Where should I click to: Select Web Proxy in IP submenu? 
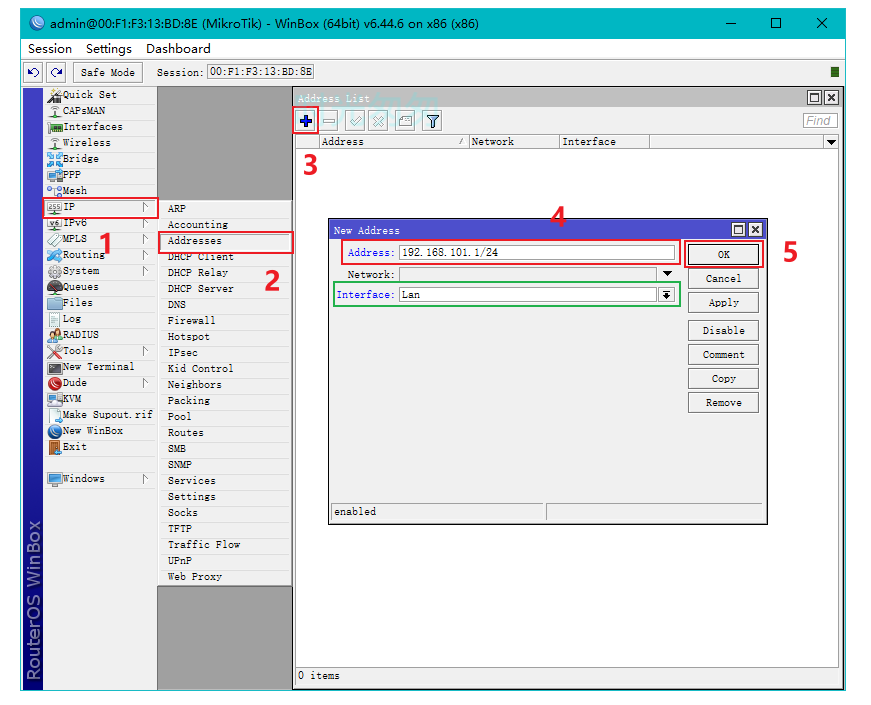point(224,578)
